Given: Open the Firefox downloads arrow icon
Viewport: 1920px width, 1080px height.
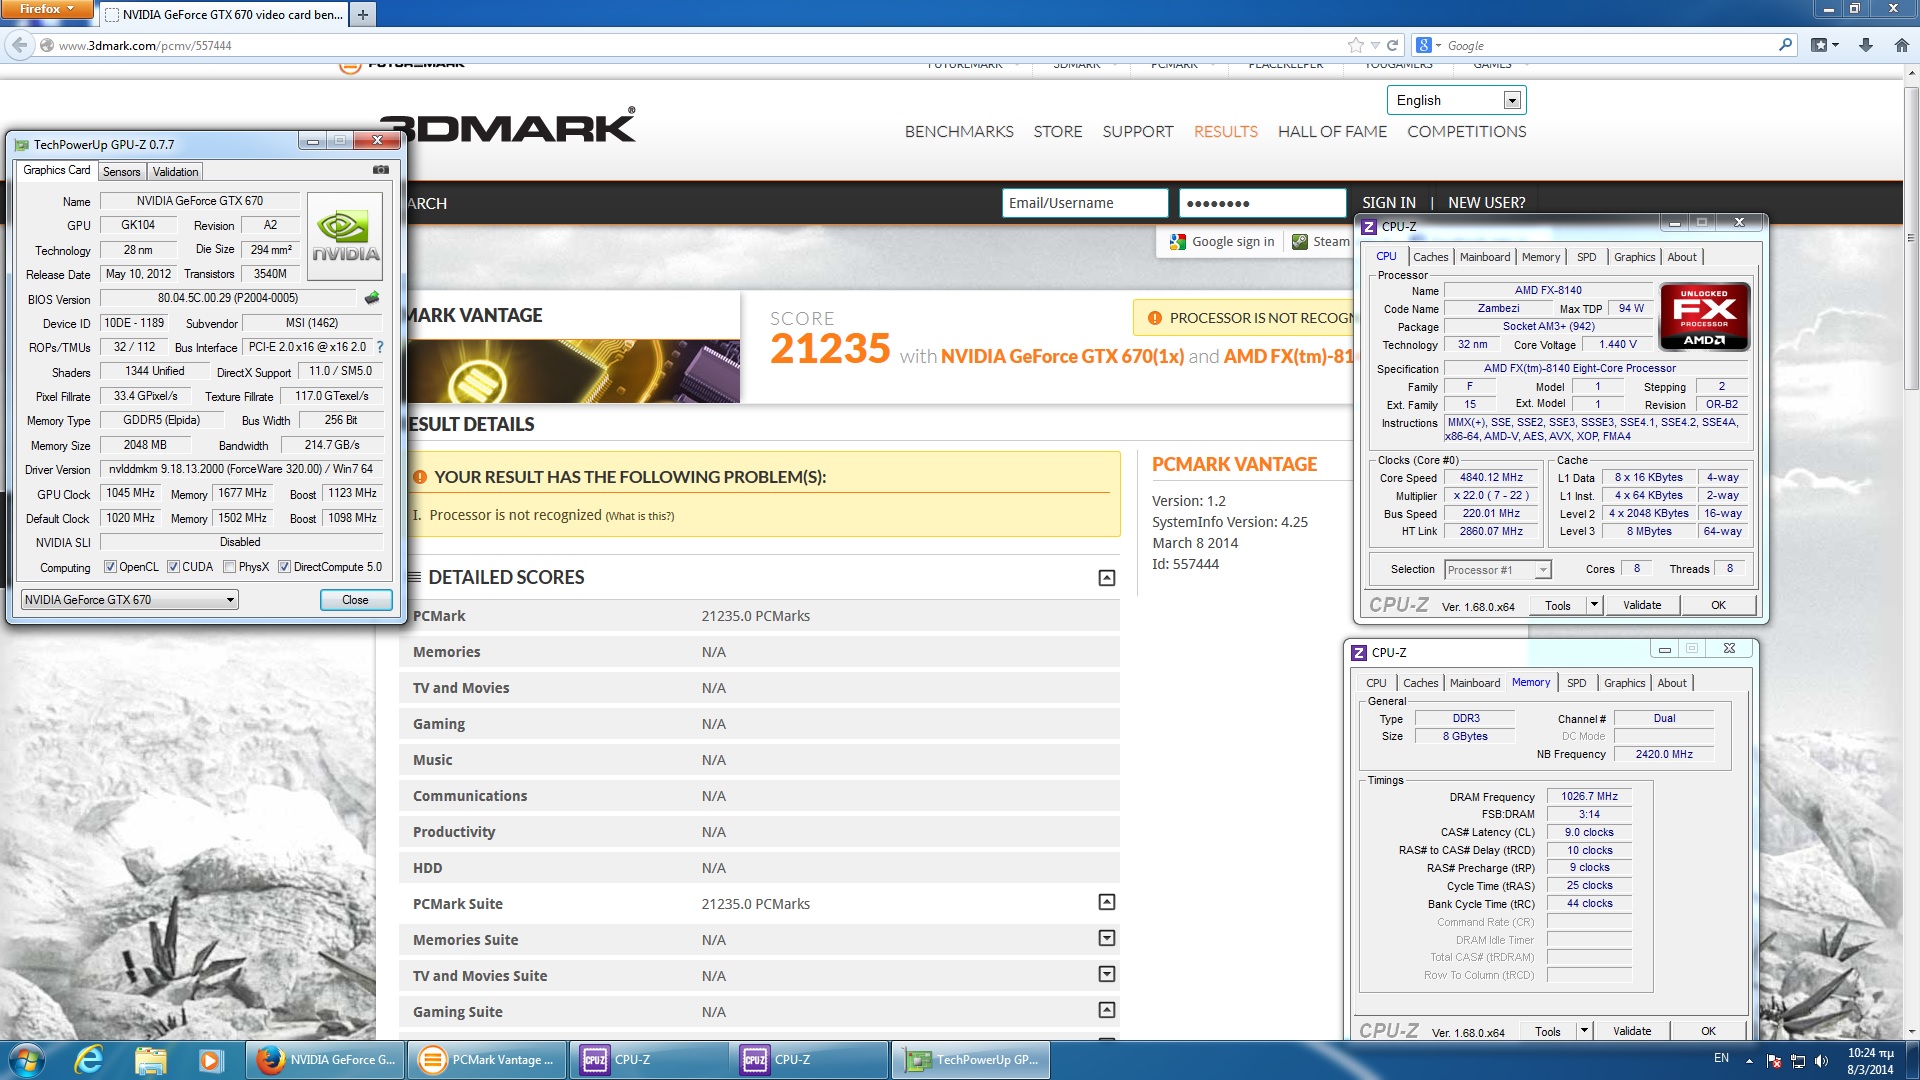Looking at the screenshot, I should [x=1866, y=45].
